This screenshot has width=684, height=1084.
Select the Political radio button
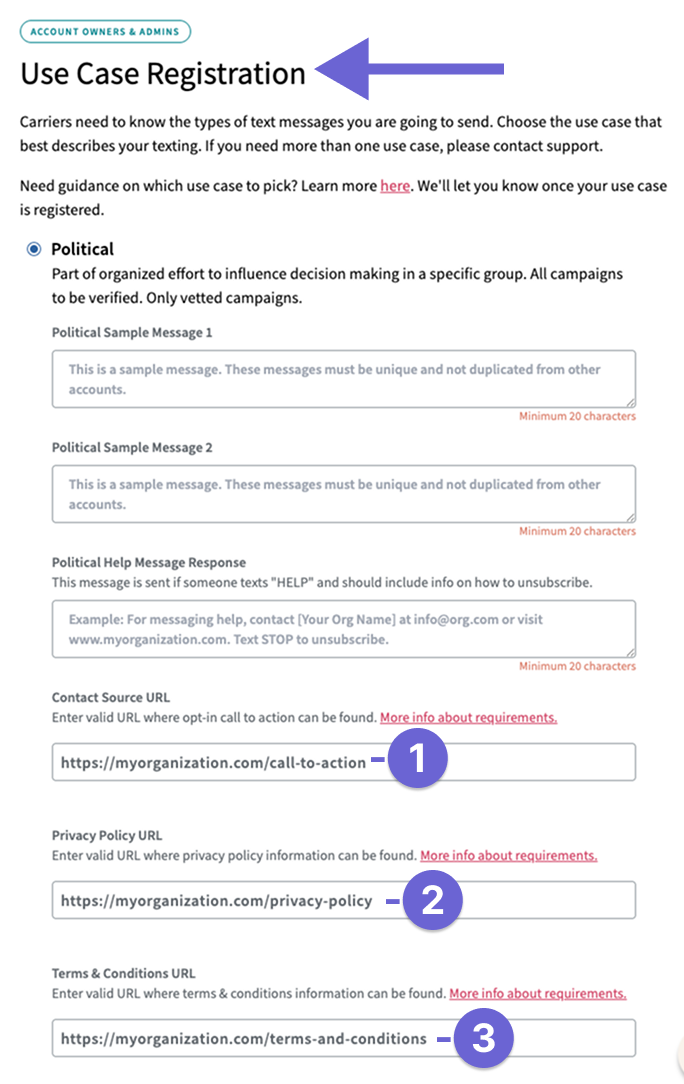(x=34, y=249)
